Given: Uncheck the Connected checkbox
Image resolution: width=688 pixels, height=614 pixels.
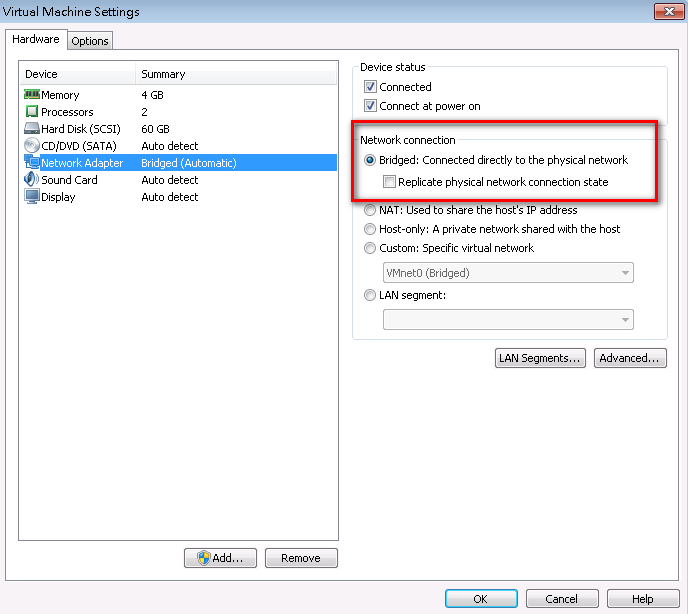Looking at the screenshot, I should 370,86.
